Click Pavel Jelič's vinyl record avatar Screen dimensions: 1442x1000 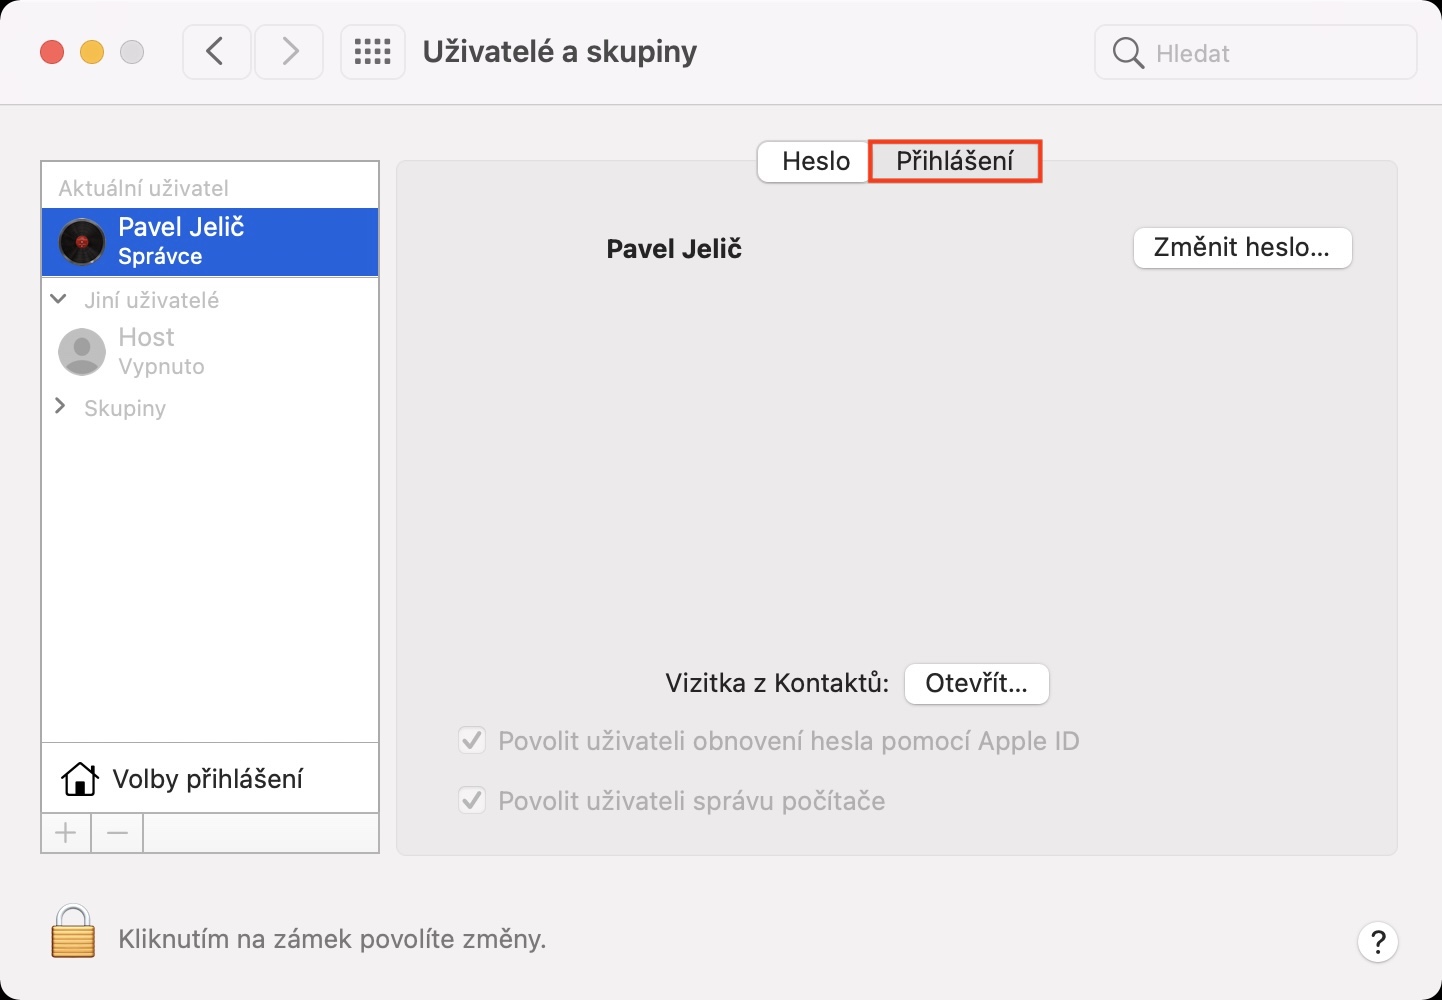click(82, 242)
